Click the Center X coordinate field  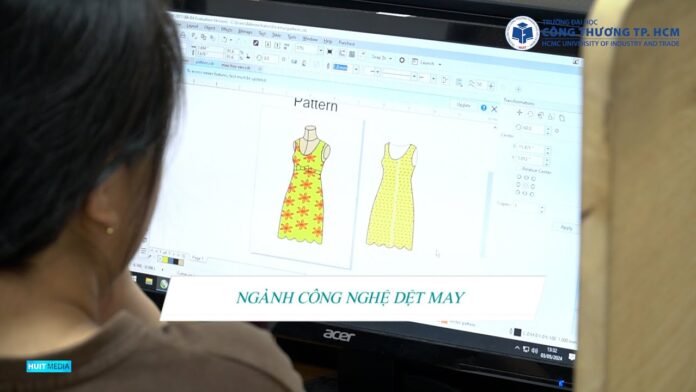click(x=531, y=147)
